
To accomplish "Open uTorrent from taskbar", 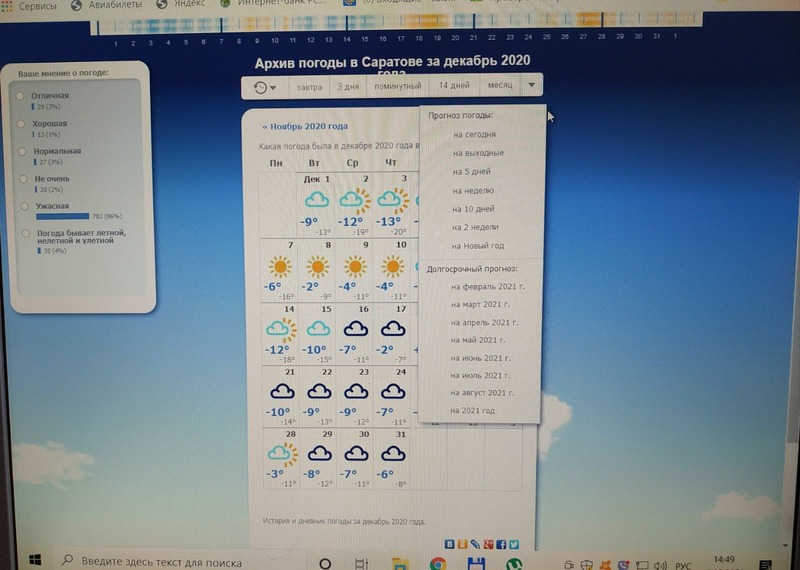I will [514, 564].
